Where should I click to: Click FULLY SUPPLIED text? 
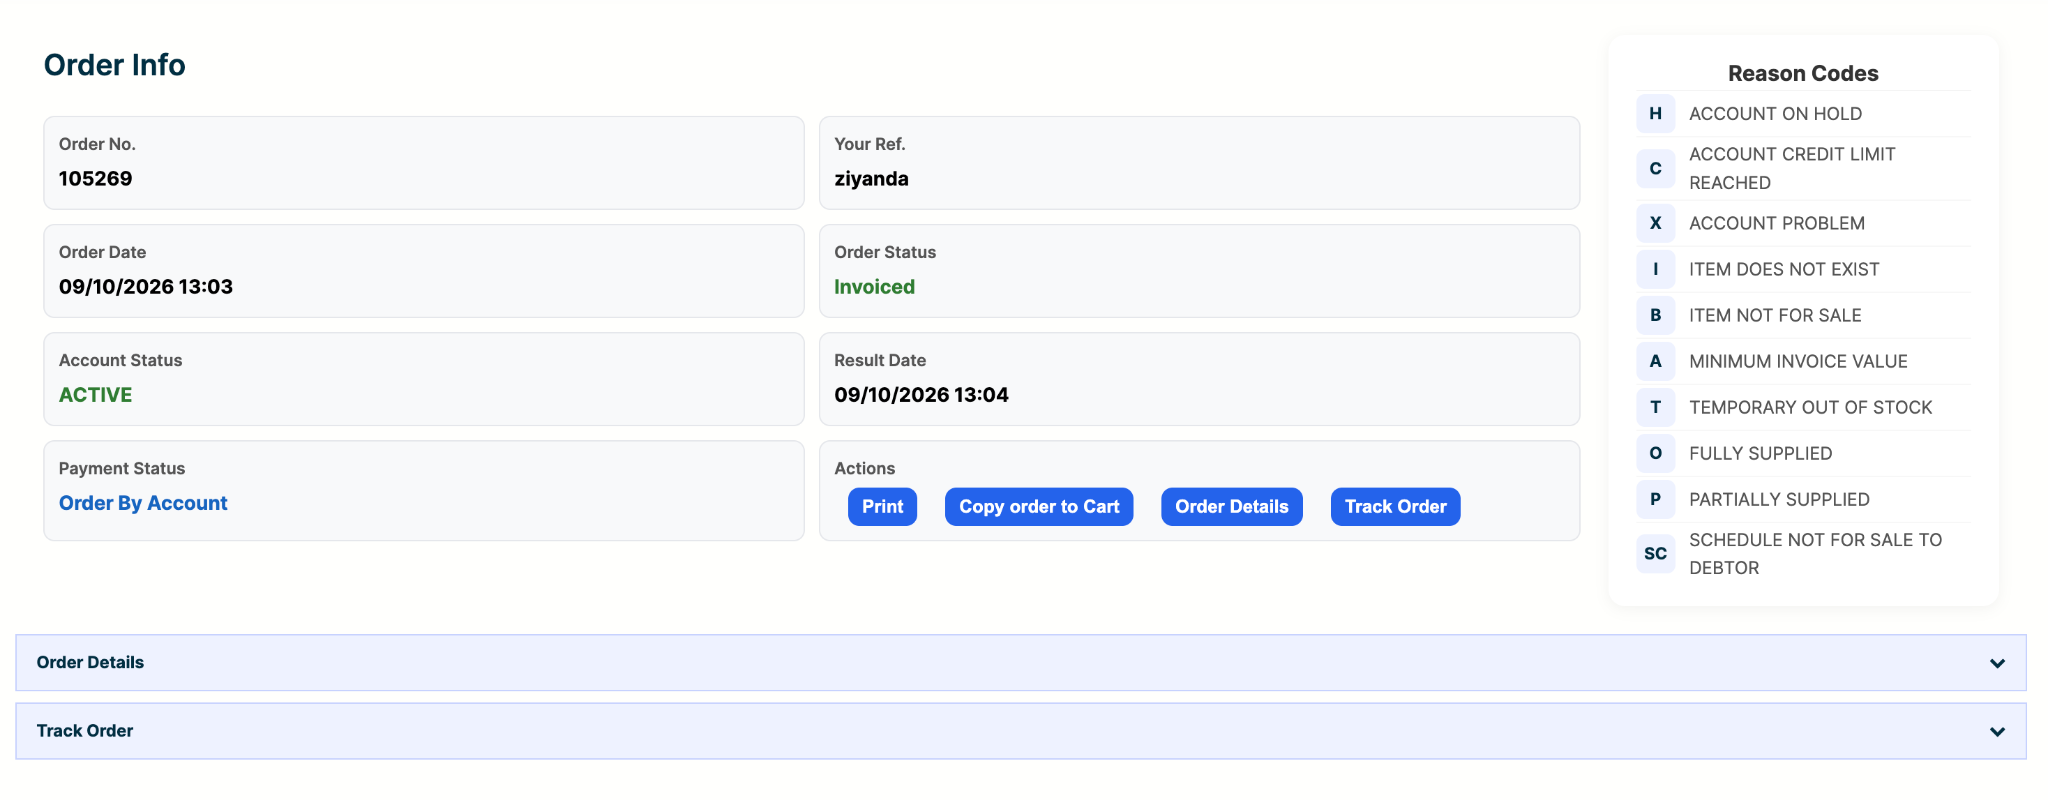tap(1760, 453)
